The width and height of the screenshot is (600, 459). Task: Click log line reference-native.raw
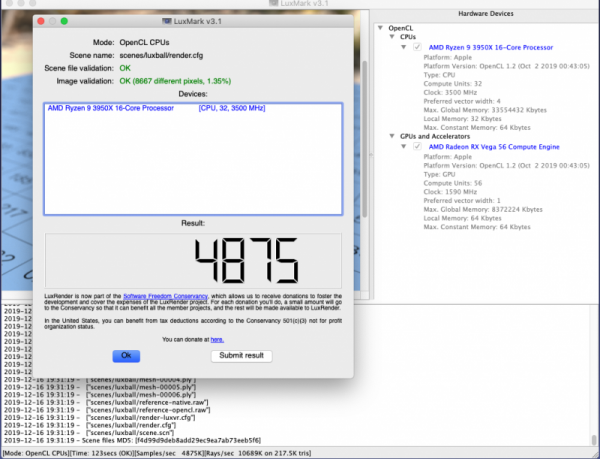106,402
